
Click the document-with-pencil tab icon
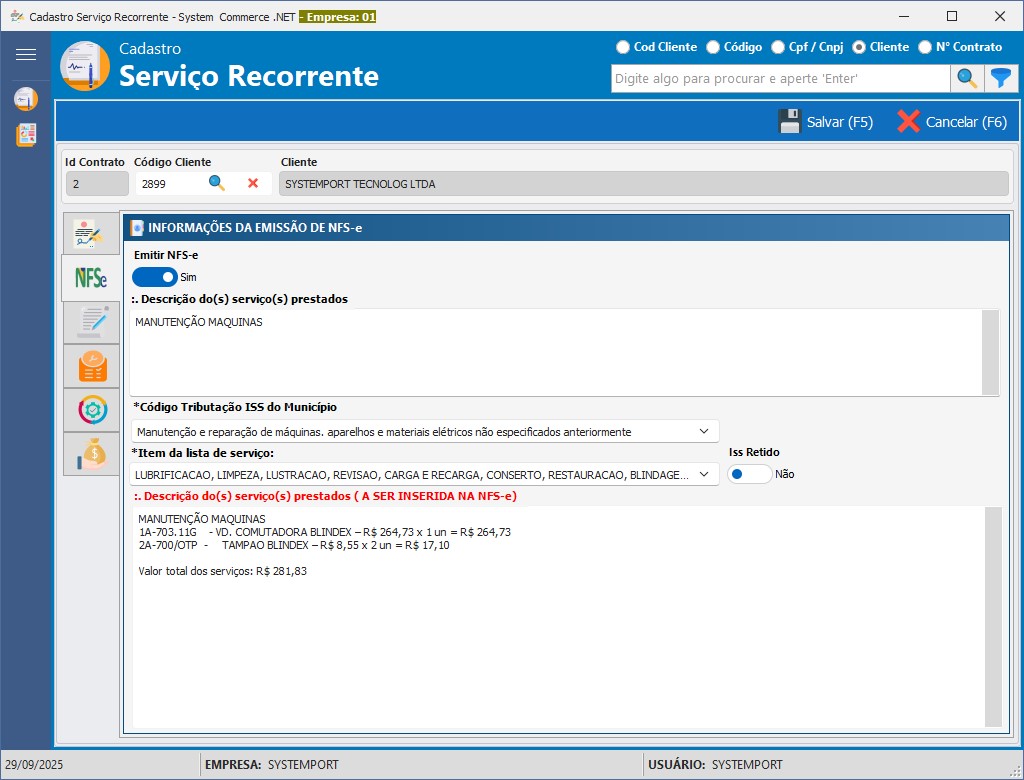(x=91, y=322)
